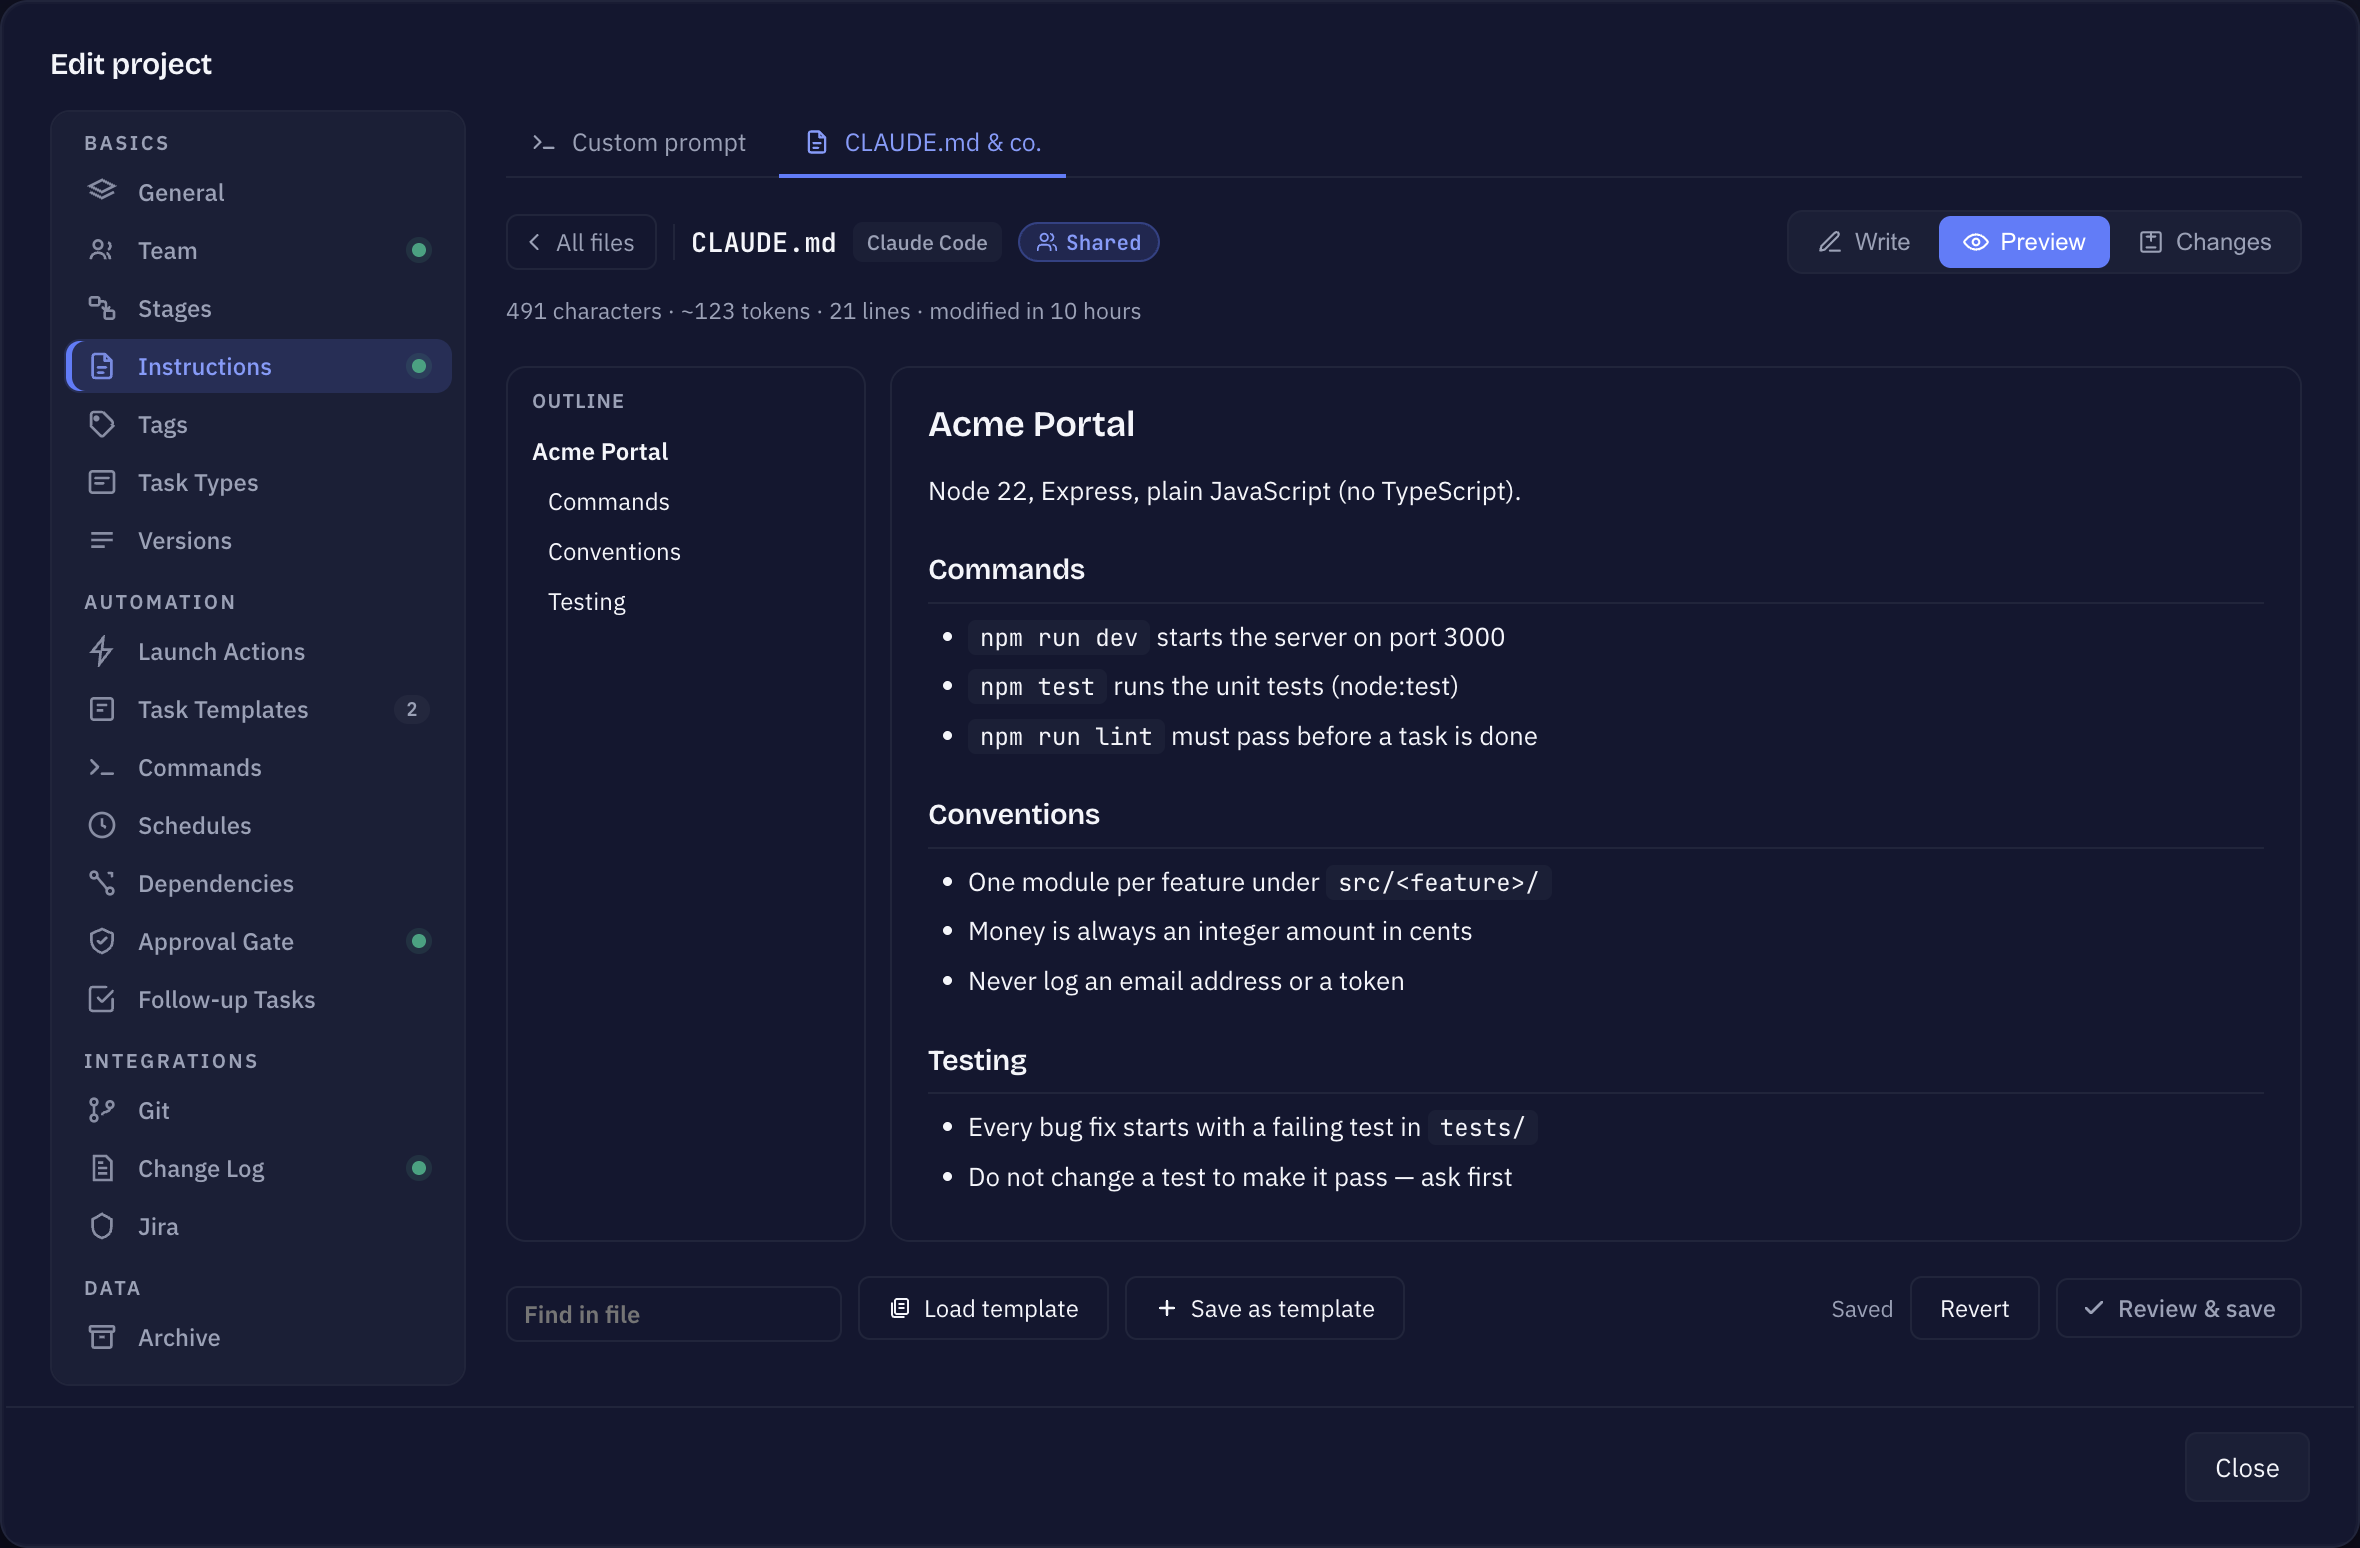The width and height of the screenshot is (2360, 1548).
Task: Click the Archive box icon
Action: click(x=102, y=1336)
